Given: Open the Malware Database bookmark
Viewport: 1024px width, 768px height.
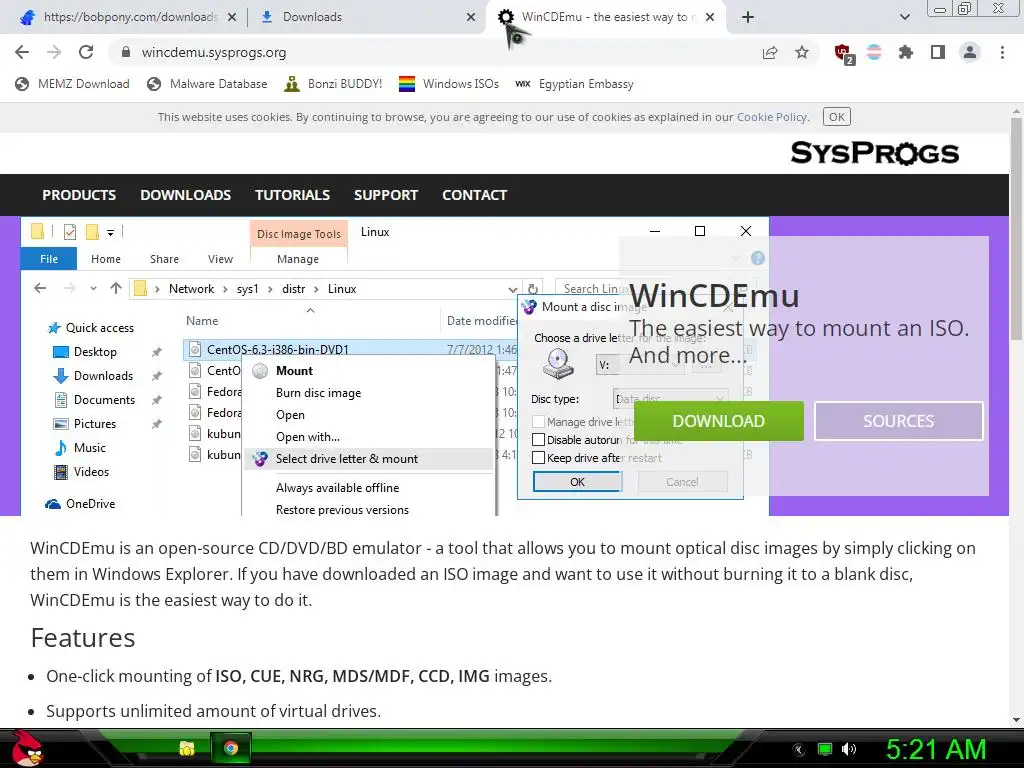Looking at the screenshot, I should tap(208, 84).
